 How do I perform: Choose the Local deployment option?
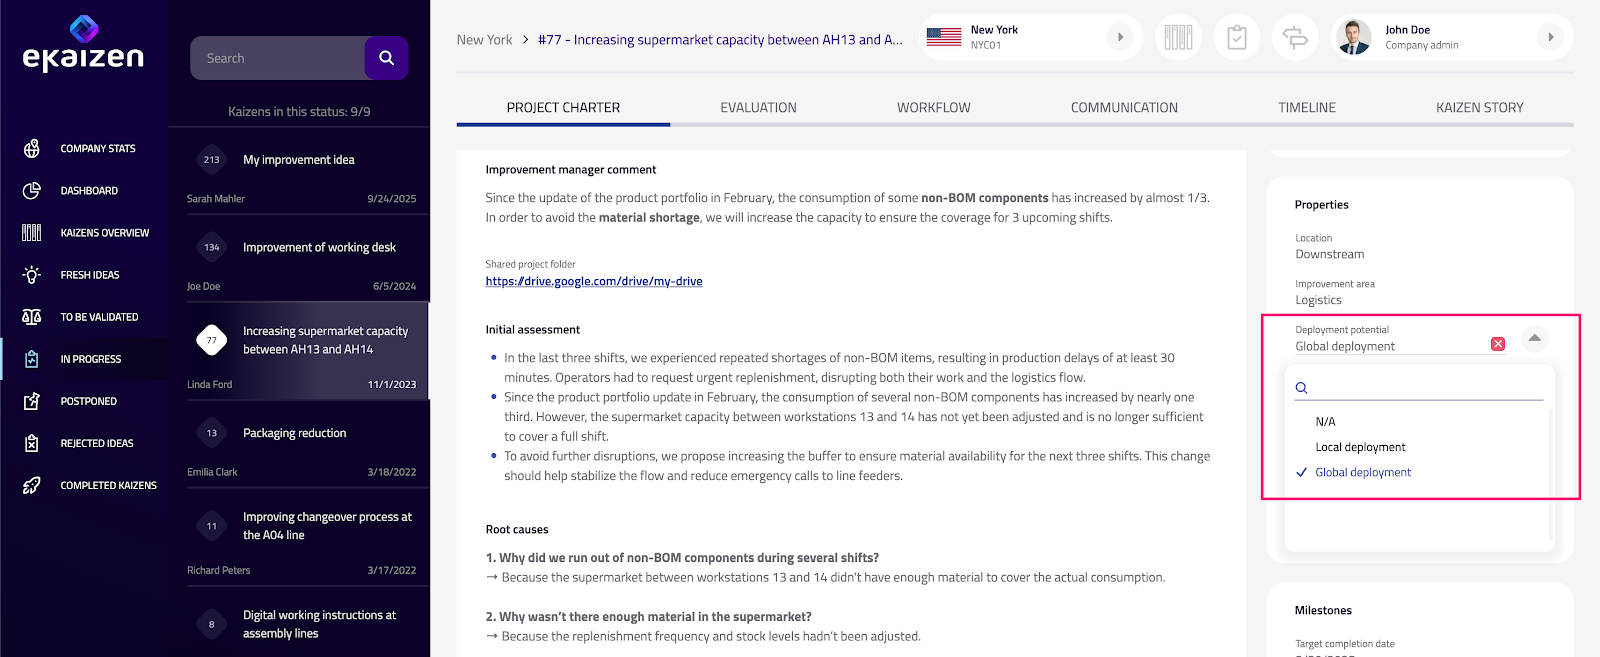tap(1360, 447)
